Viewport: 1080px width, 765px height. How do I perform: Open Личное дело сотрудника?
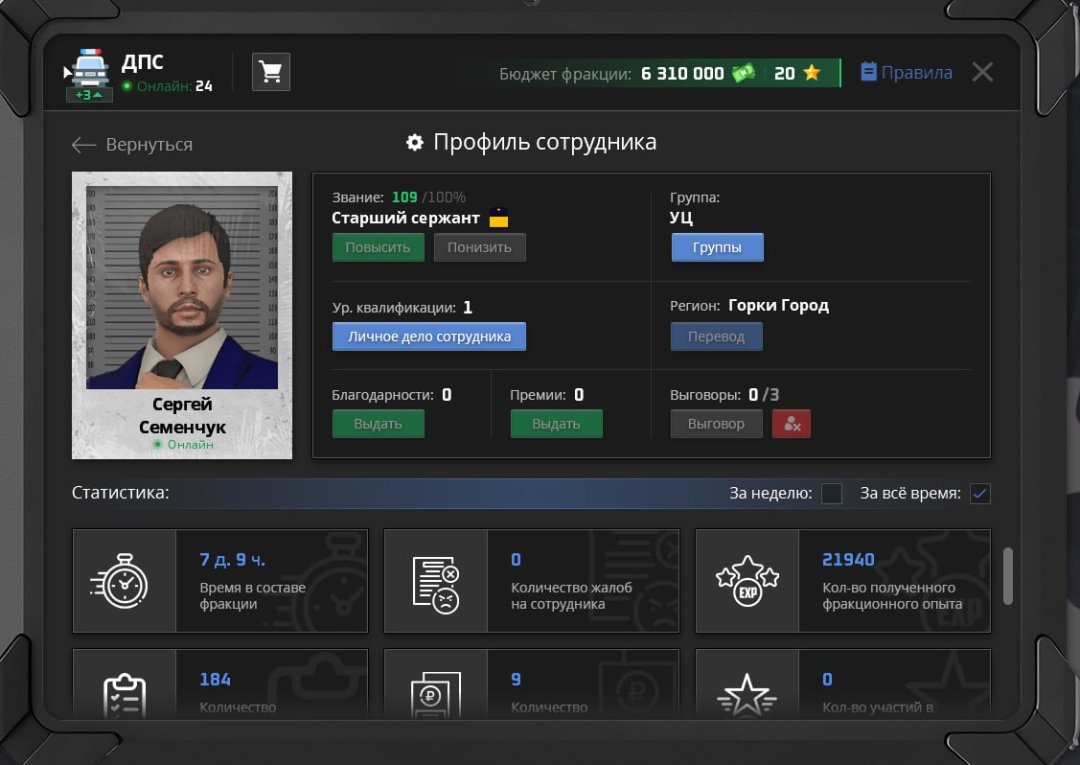click(x=429, y=337)
